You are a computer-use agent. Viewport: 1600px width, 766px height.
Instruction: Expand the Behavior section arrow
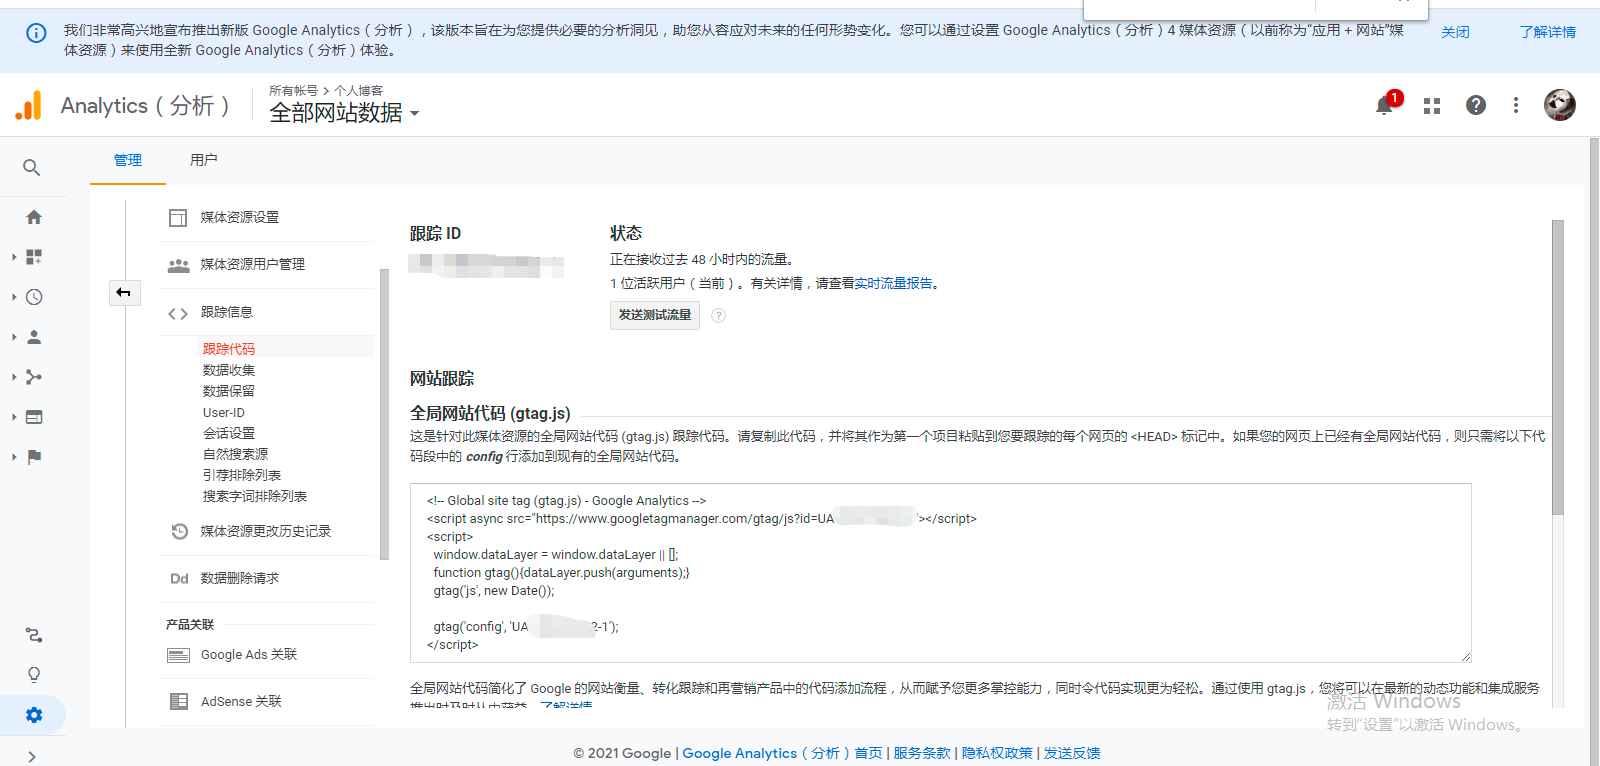click(14, 417)
